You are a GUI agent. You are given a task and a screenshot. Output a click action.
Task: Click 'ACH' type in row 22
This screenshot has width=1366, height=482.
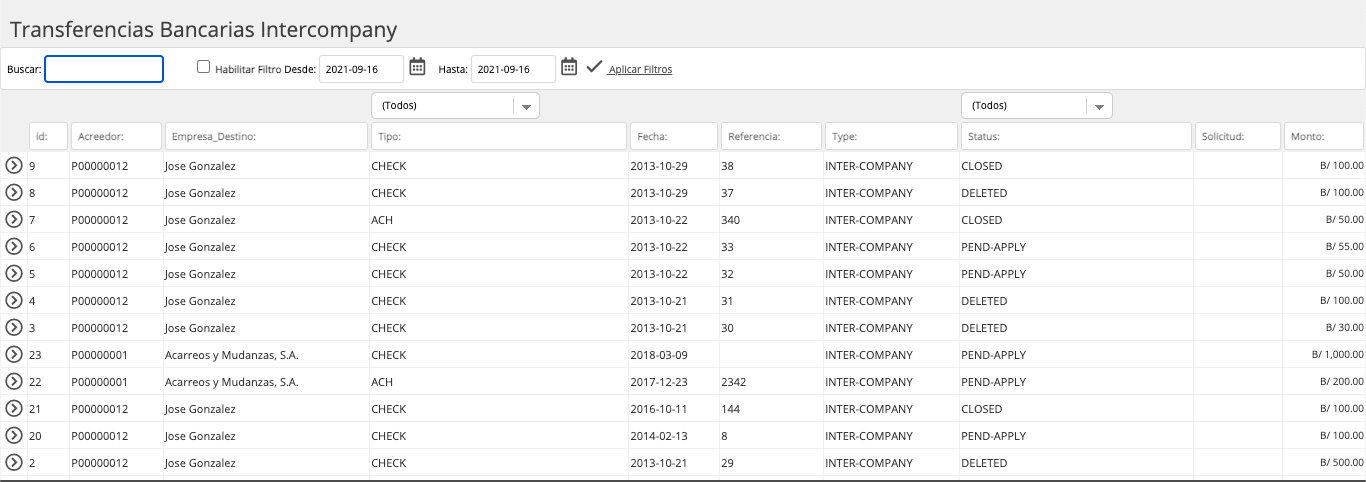382,382
